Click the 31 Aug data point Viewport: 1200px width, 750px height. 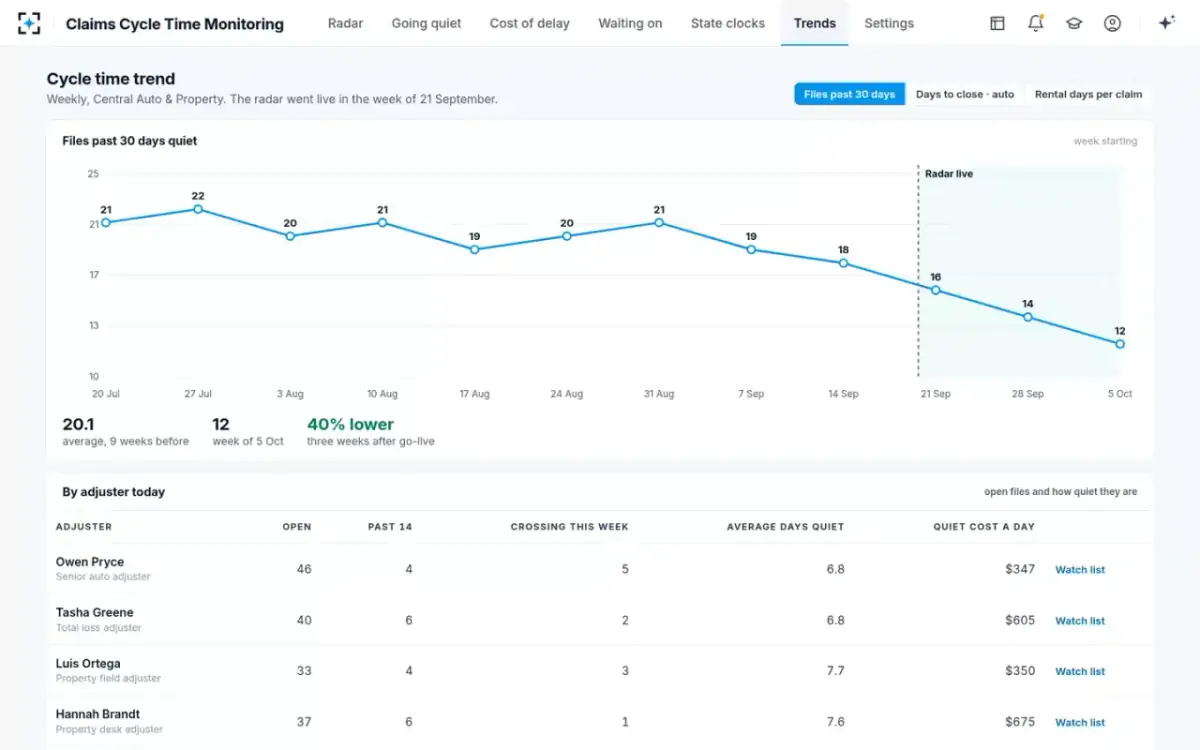click(659, 222)
